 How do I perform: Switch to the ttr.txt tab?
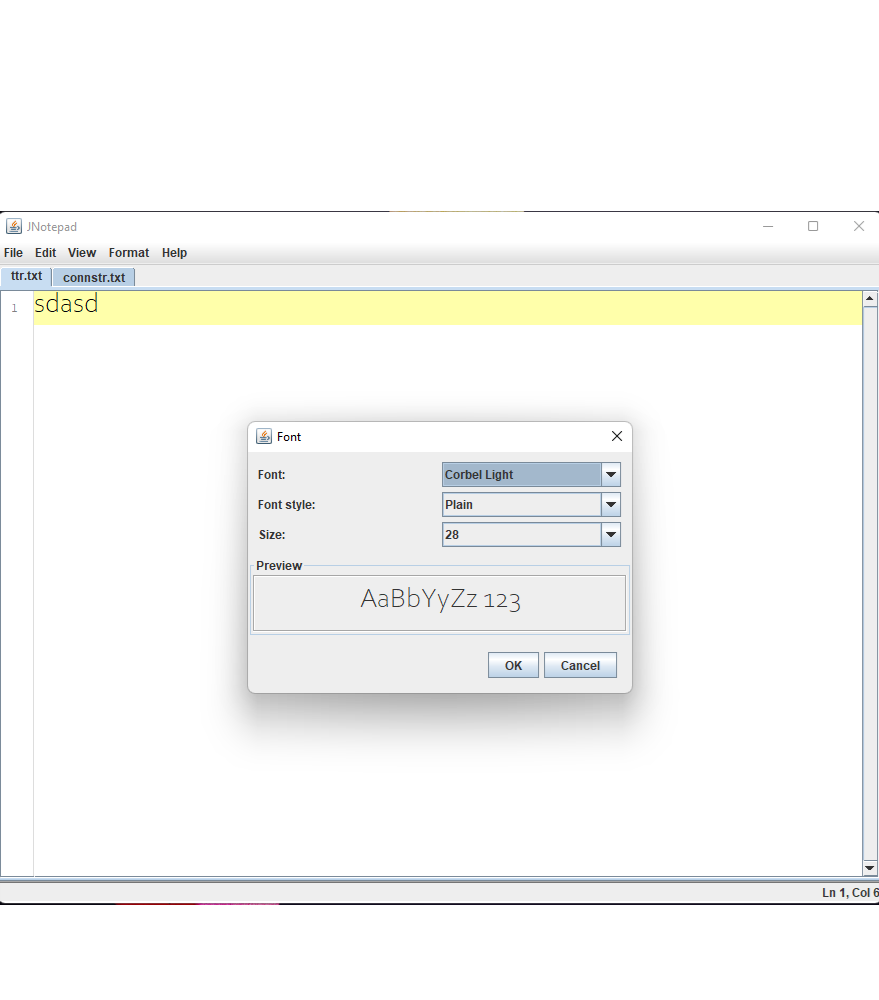coord(26,277)
